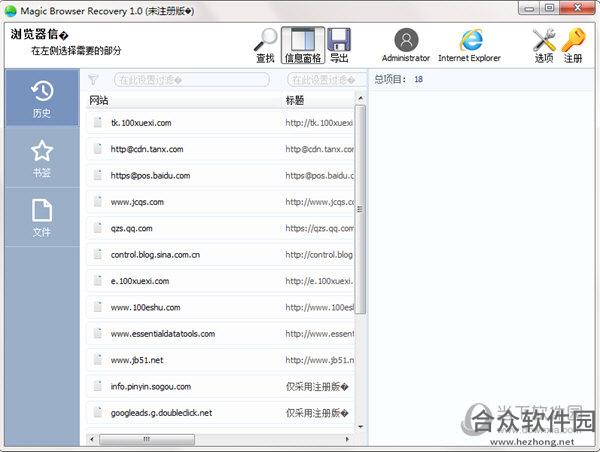Screen dimensions: 600x452
Task: Click the vertical scrollbar thumb
Action: tap(360, 209)
